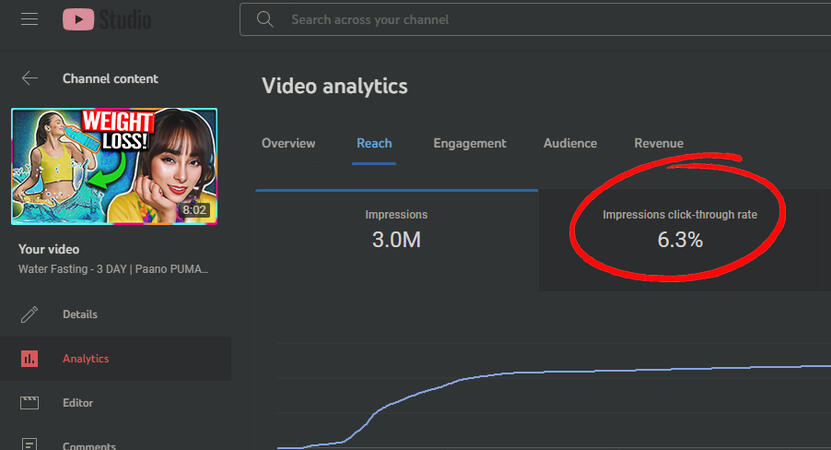The width and height of the screenshot is (831, 450).
Task: Select the Impressions click-through rate card
Action: (x=680, y=240)
